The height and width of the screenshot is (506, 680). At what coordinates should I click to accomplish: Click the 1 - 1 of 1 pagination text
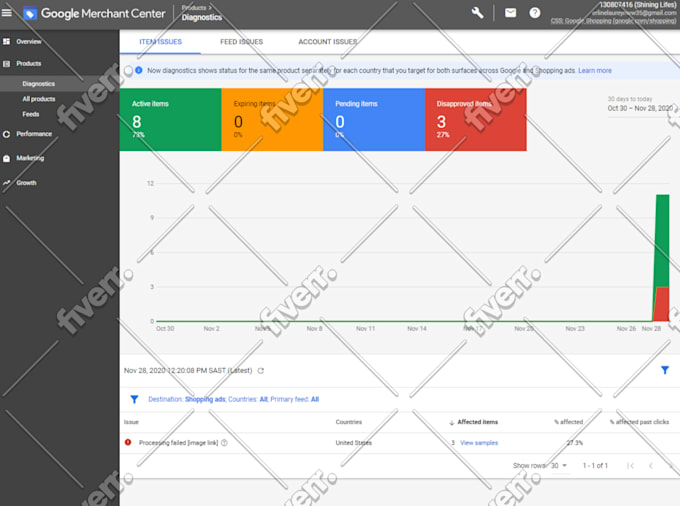click(595, 466)
